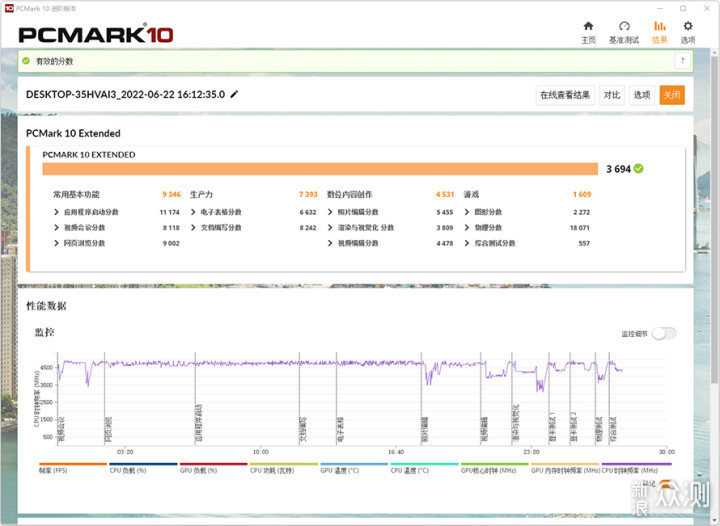
Task: Select the GPU 内存时钟频率 legend swatch
Action: pos(565,464)
